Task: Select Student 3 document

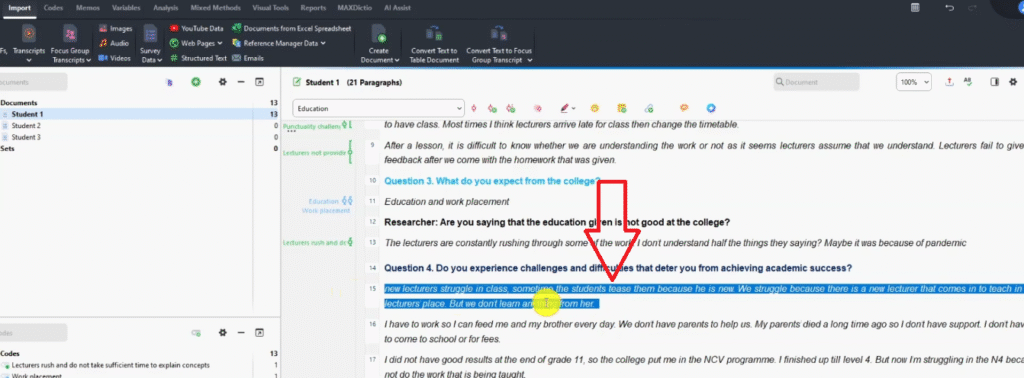Action: (x=140, y=137)
